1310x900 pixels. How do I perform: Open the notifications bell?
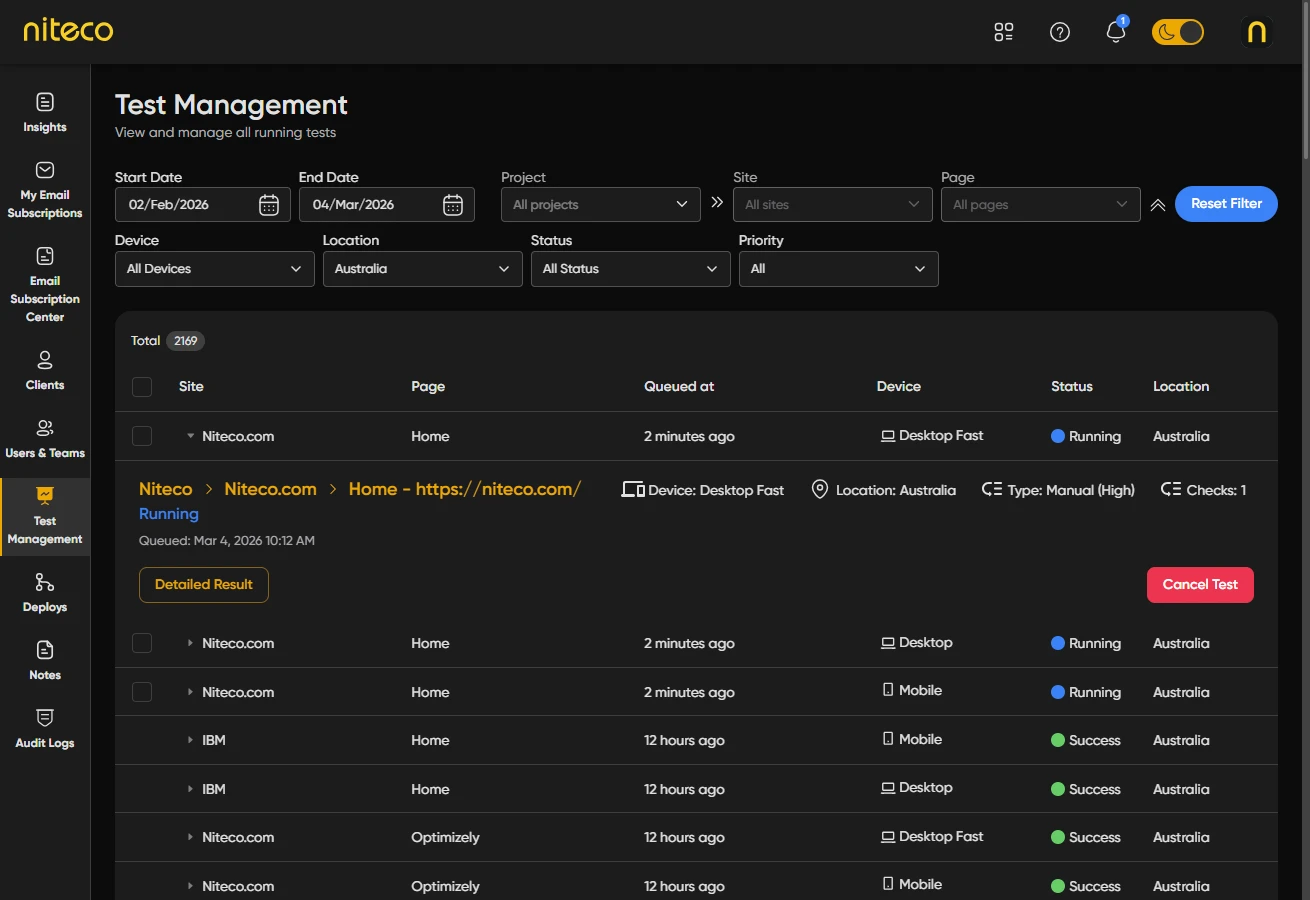pos(1115,32)
